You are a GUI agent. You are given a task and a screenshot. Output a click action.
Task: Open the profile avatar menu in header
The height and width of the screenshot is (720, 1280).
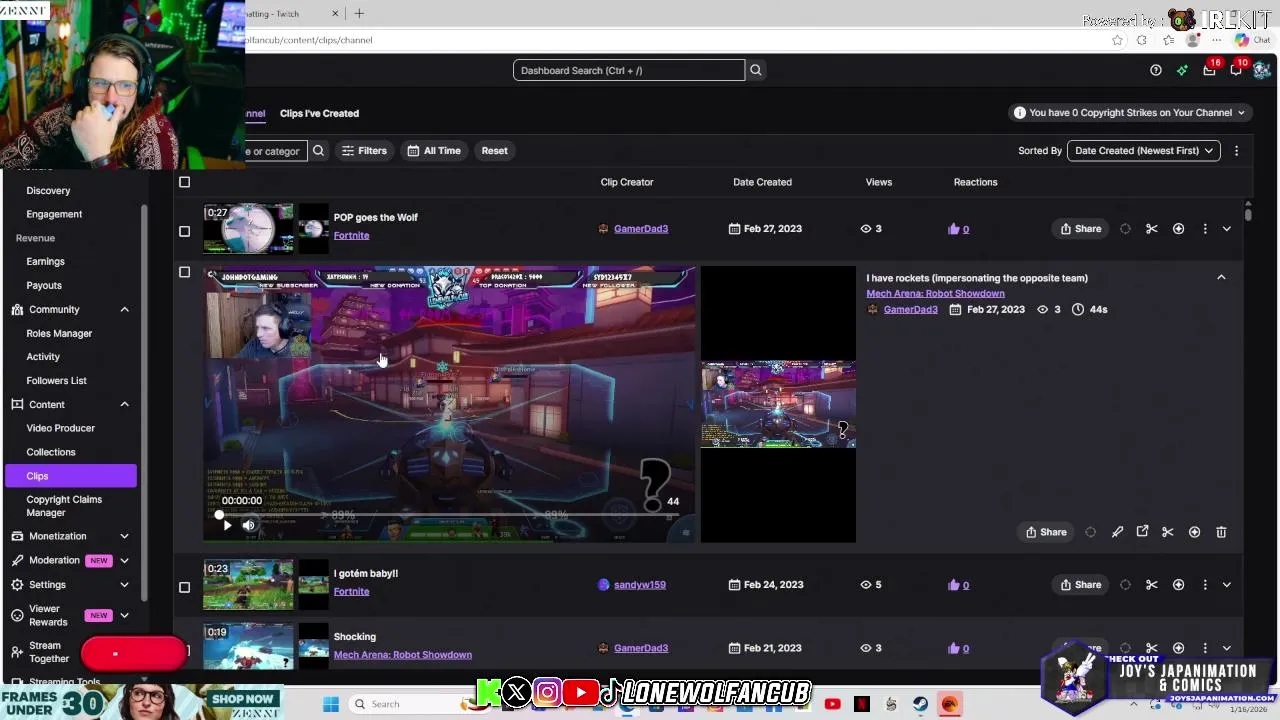pyautogui.click(x=1262, y=70)
